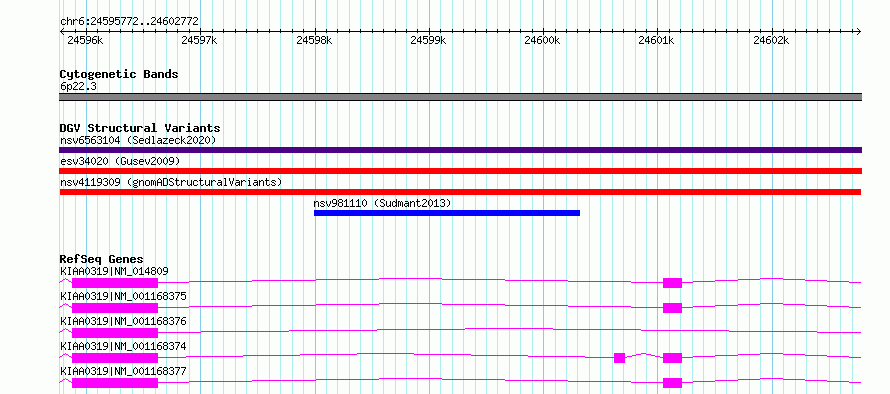Click esv34020 (Gusev2009) variant label
Screen dimensions: 890x394
(120, 161)
